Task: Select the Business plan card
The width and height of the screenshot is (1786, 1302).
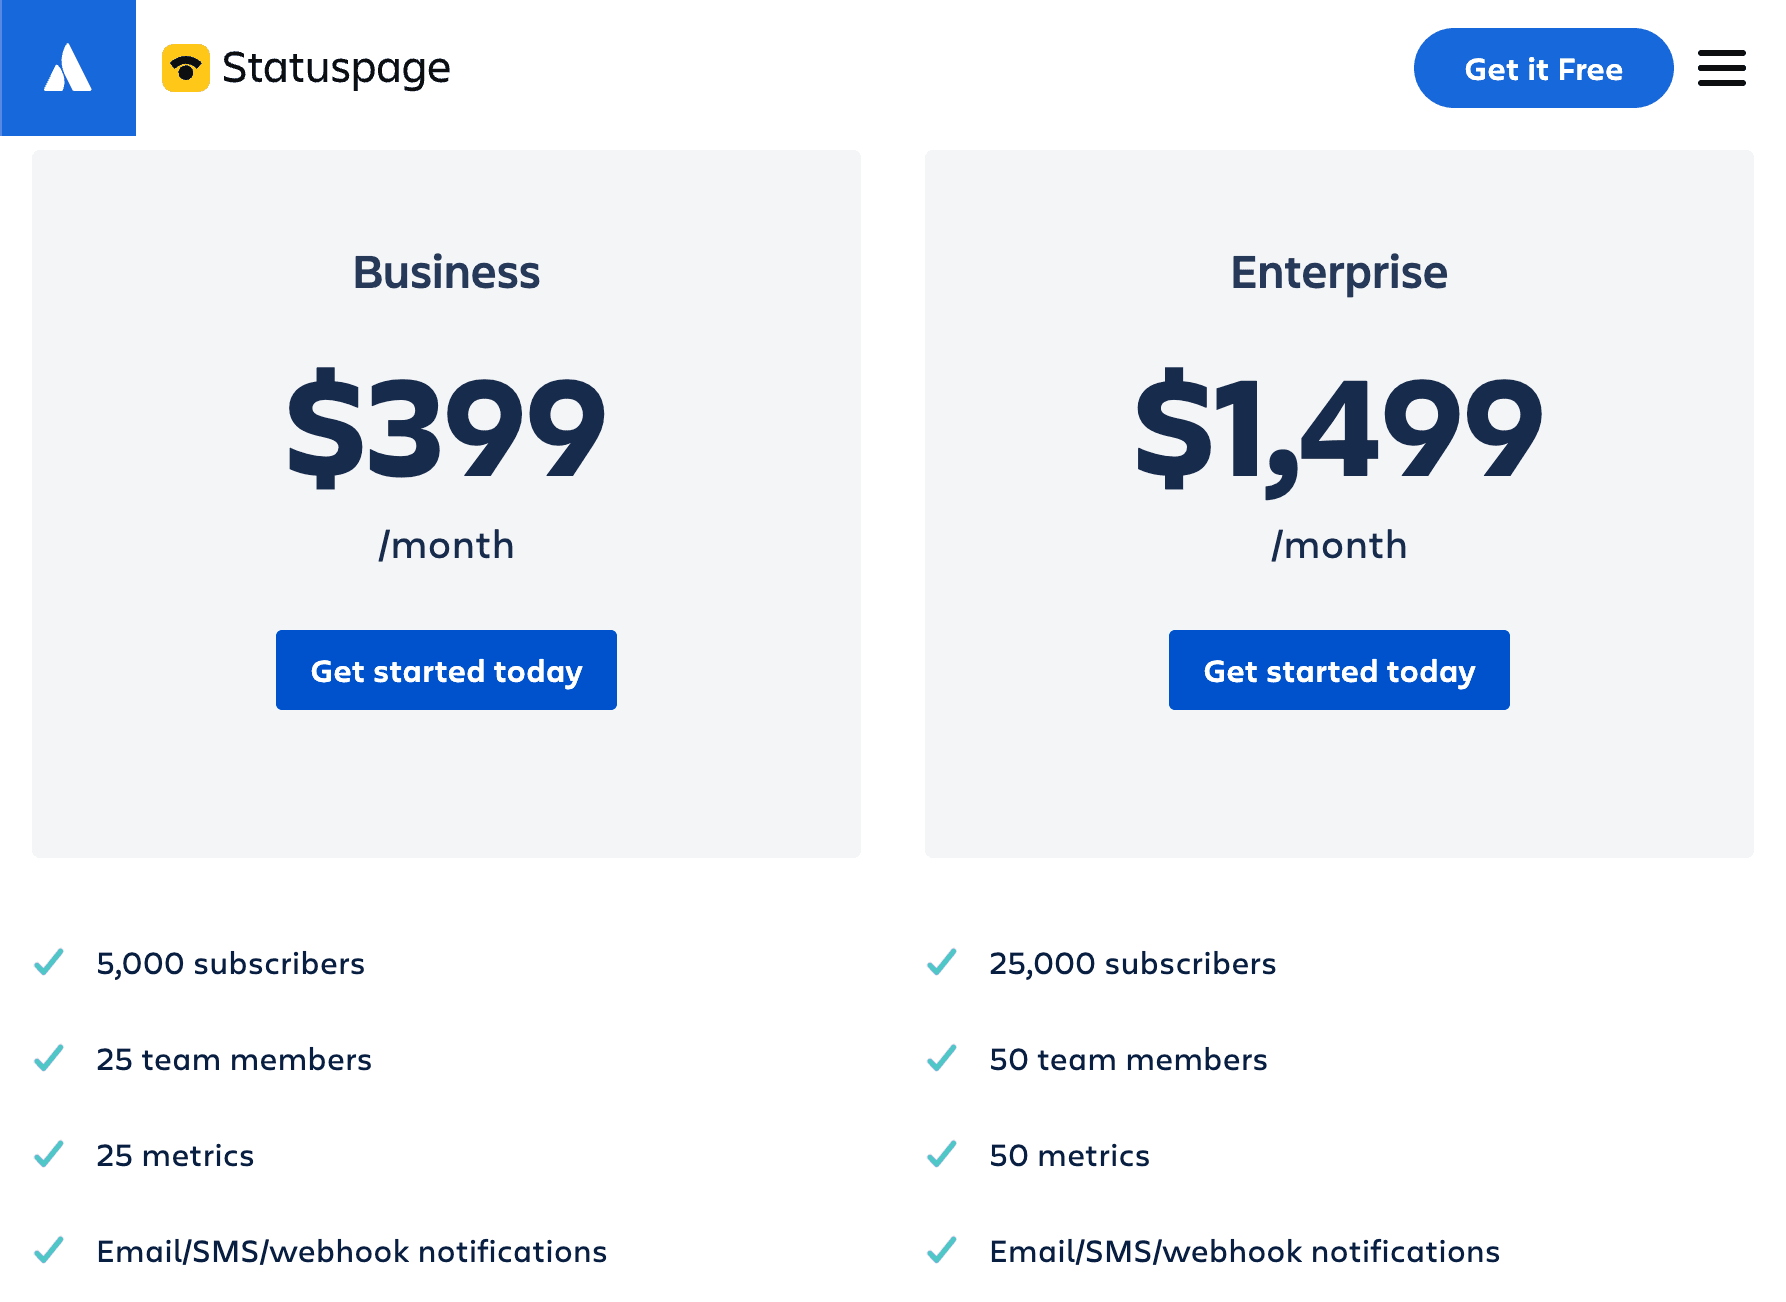Action: [446, 500]
